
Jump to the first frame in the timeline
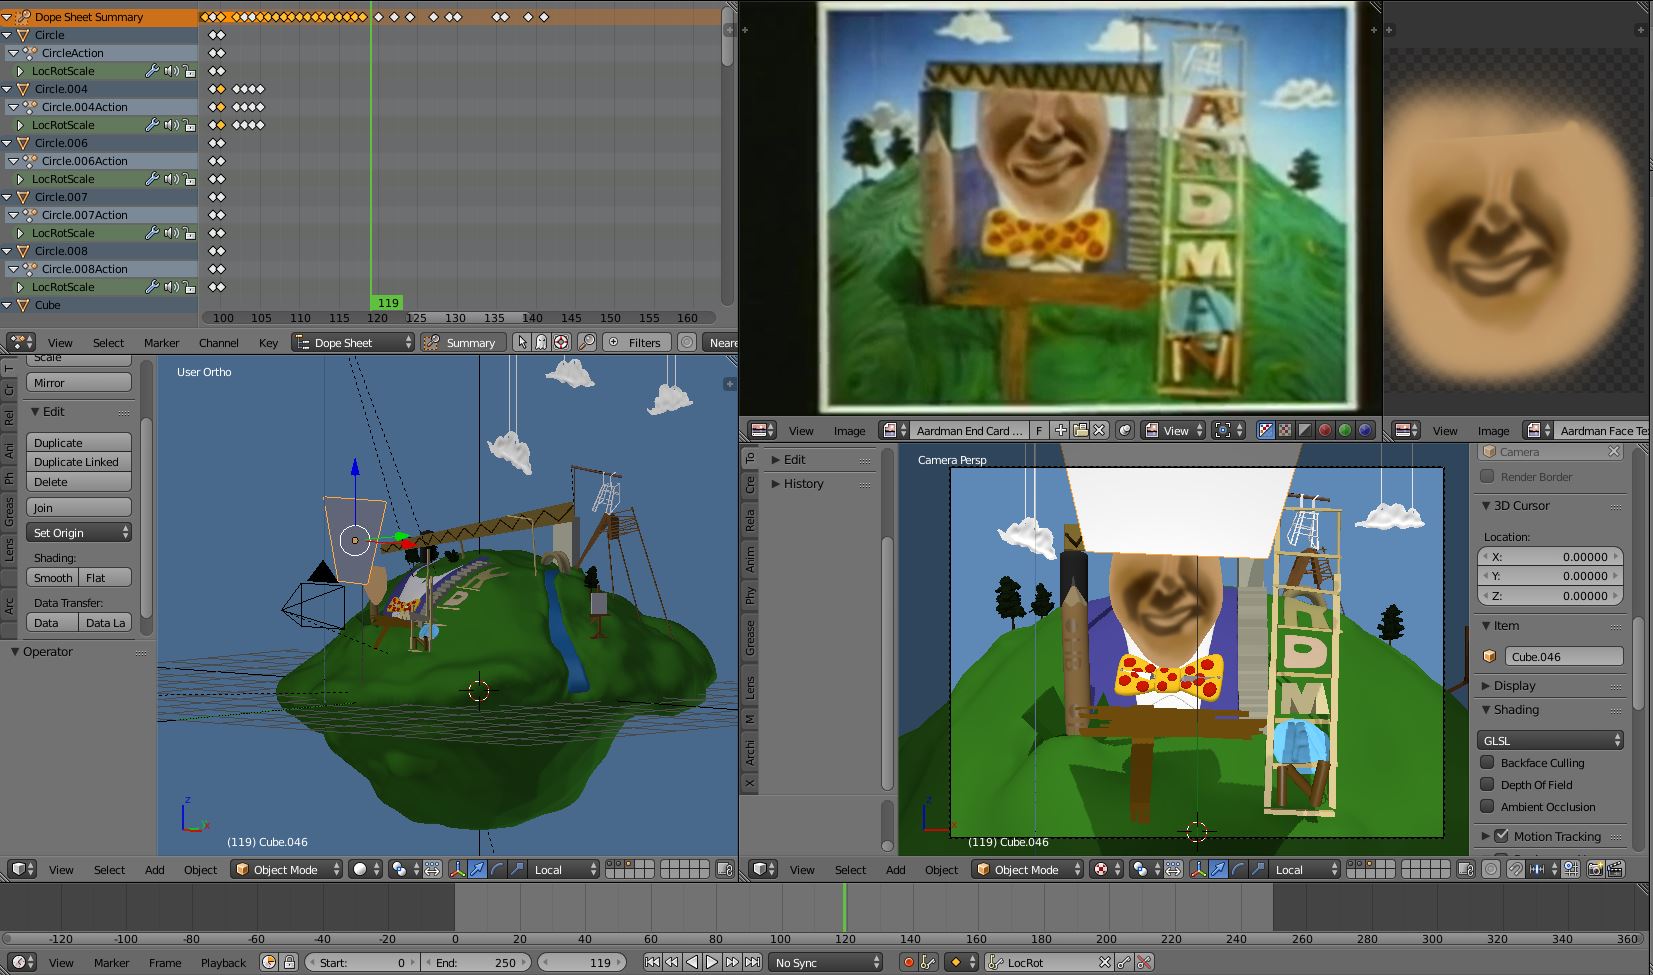coord(652,962)
